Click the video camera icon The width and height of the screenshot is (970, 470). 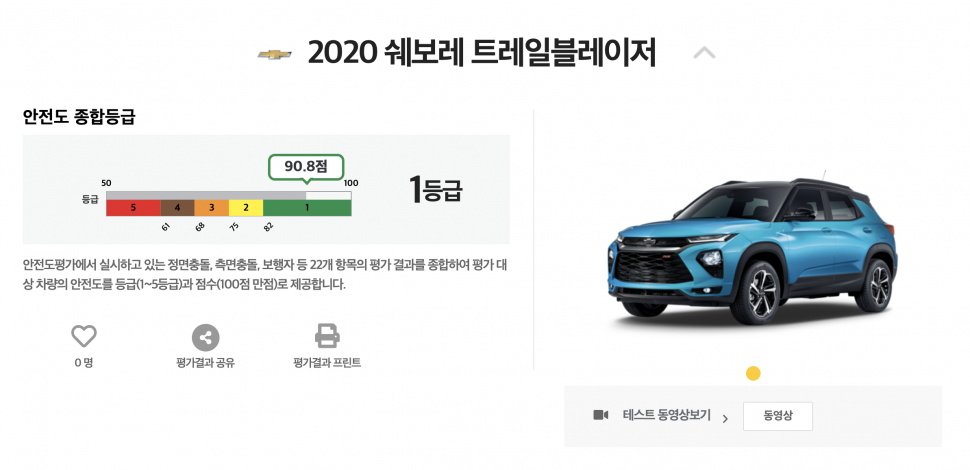[601, 415]
